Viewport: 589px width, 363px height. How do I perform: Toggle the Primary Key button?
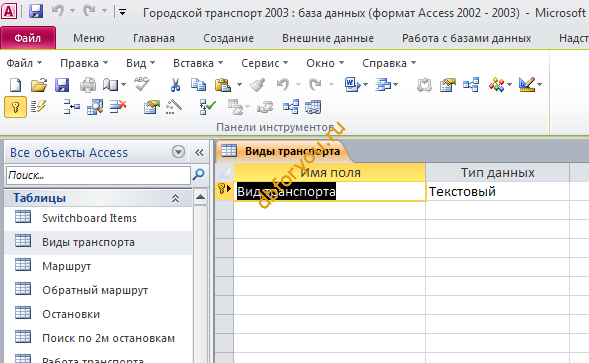(15, 107)
